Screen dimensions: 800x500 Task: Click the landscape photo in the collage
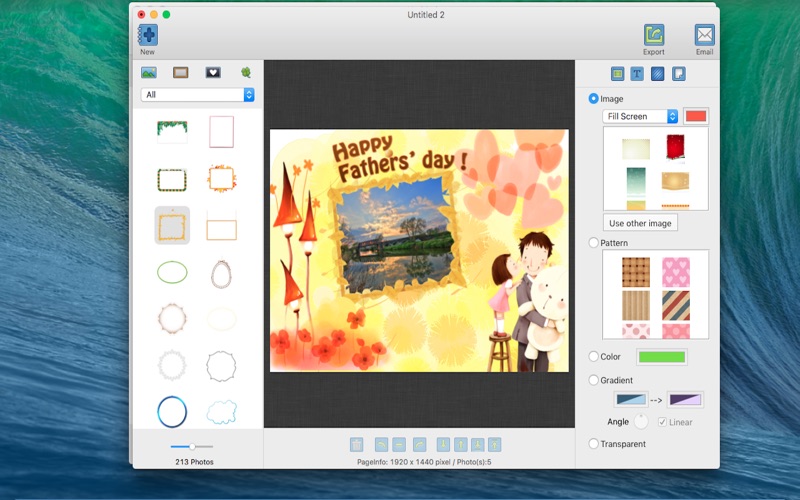tap(396, 236)
